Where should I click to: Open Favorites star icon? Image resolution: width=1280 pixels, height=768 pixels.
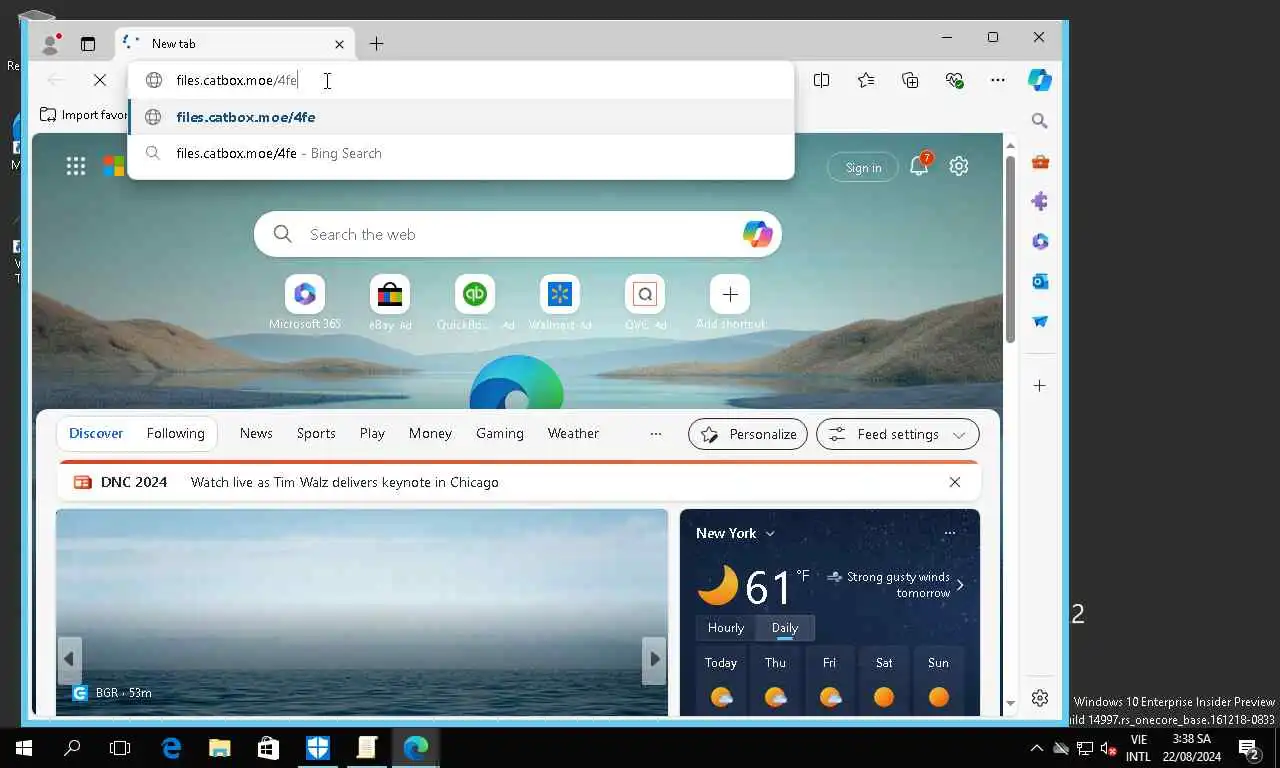(866, 80)
